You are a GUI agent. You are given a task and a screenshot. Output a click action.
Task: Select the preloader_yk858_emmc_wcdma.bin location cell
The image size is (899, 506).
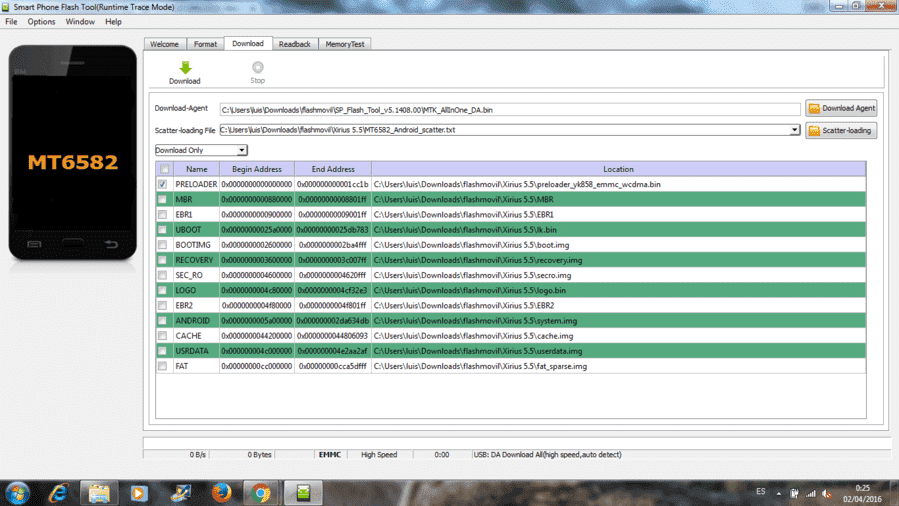pos(619,185)
